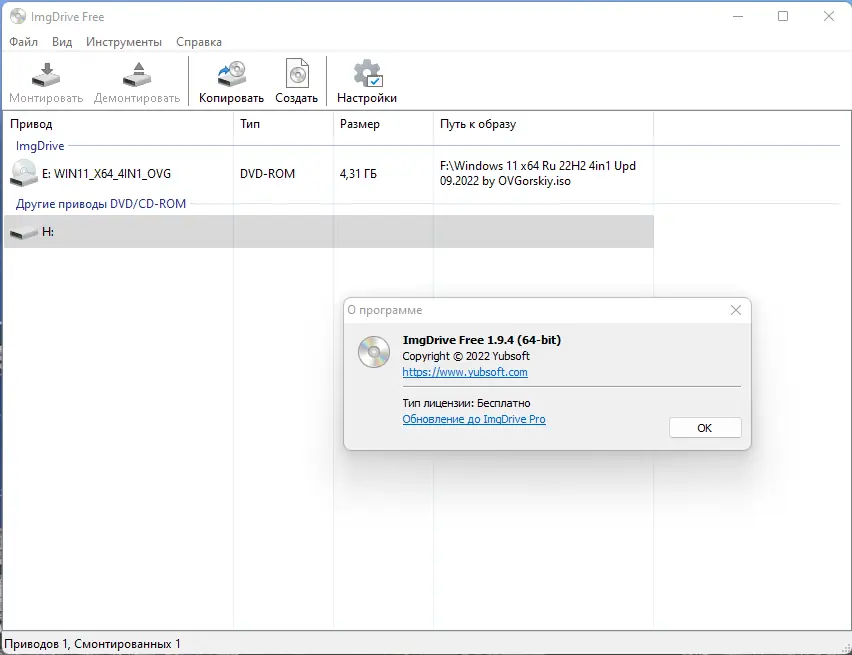This screenshot has height=655, width=852.
Task: Sort by the Размер column header
Action: [x=383, y=124]
